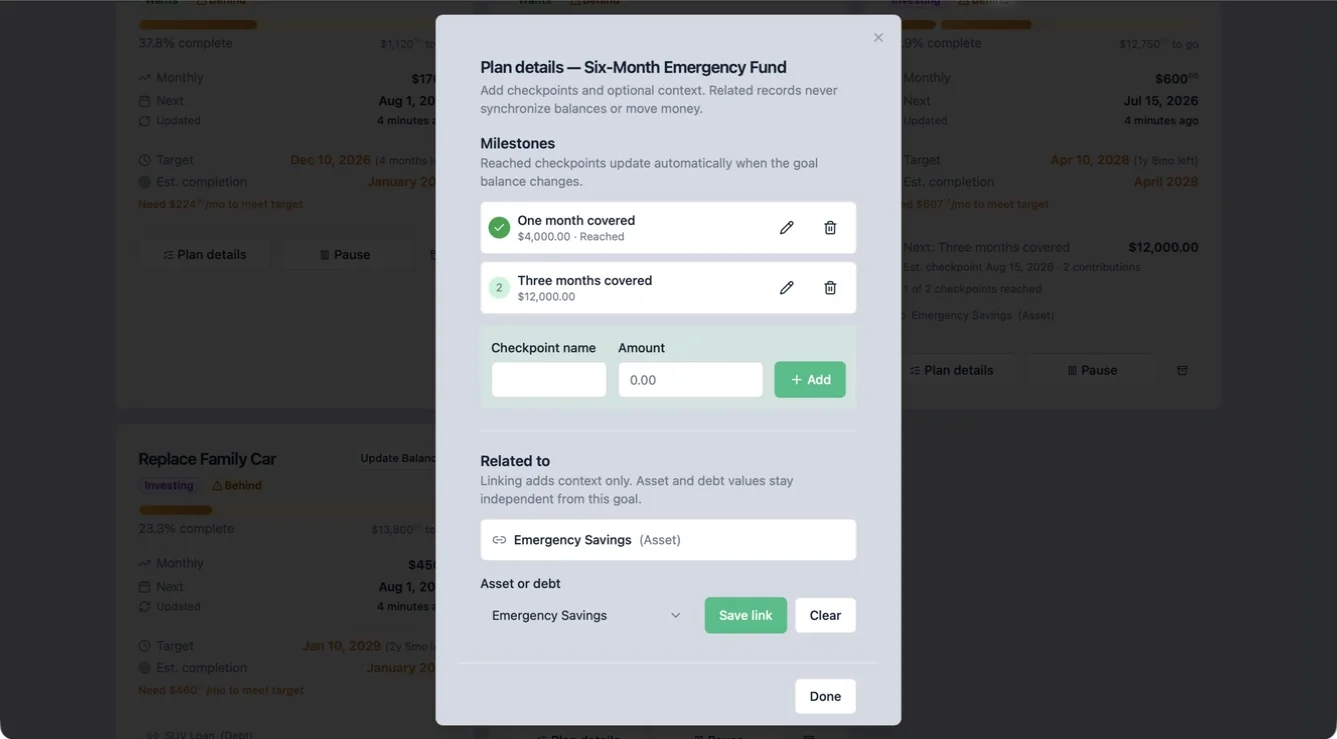1337x739 pixels.
Task: Click the $4,000.00 · Reached text
Action: 571,237
